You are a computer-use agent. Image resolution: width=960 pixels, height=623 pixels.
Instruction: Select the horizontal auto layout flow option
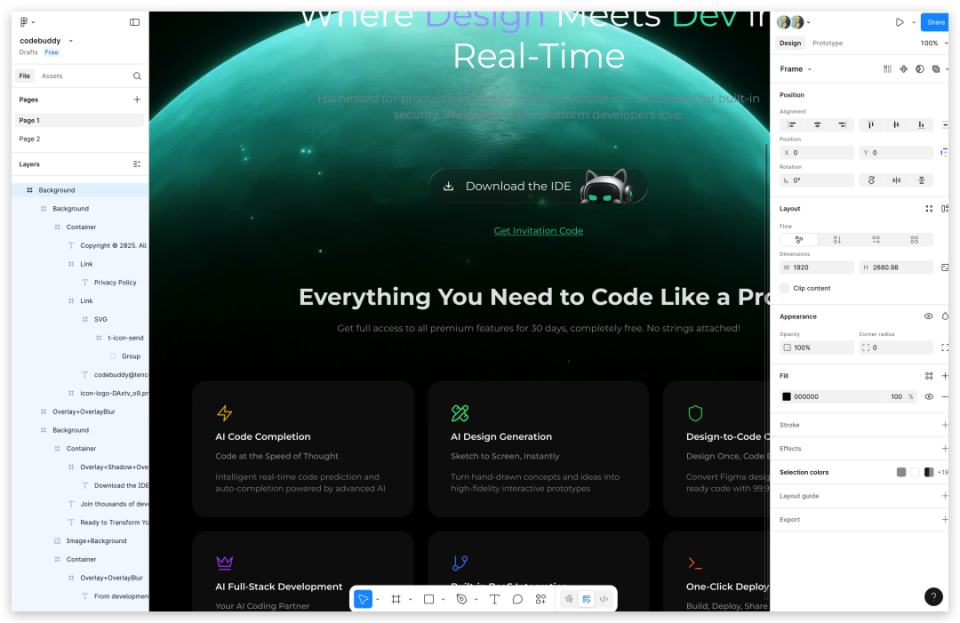(876, 240)
